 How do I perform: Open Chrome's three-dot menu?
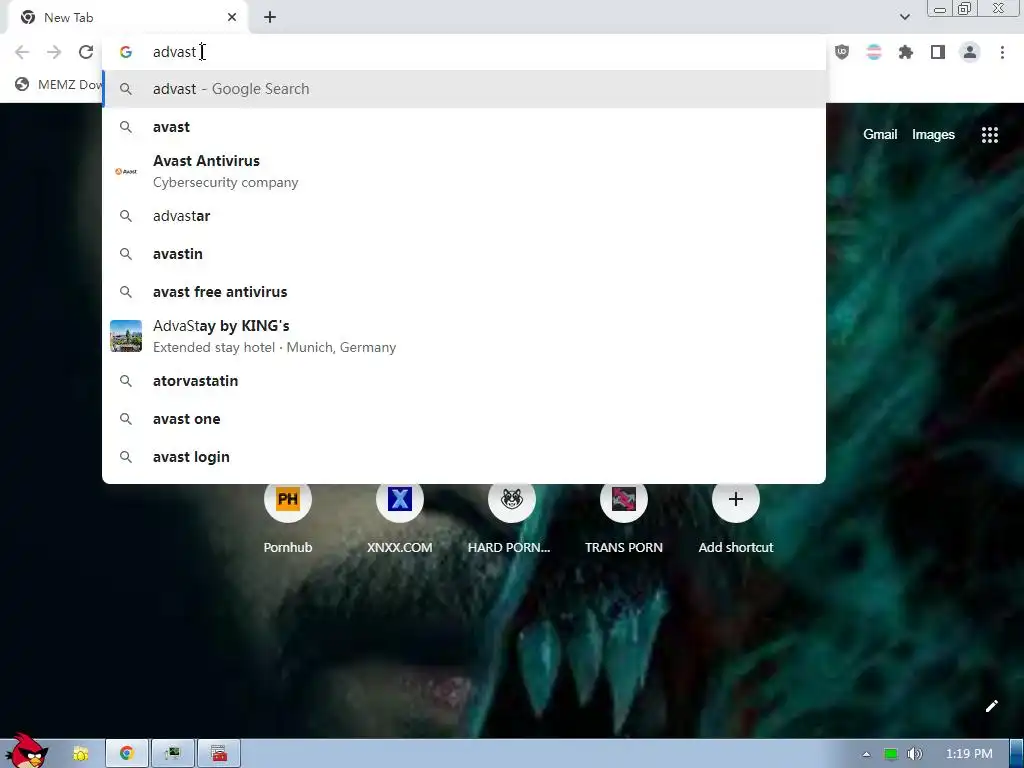pyautogui.click(x=1002, y=52)
